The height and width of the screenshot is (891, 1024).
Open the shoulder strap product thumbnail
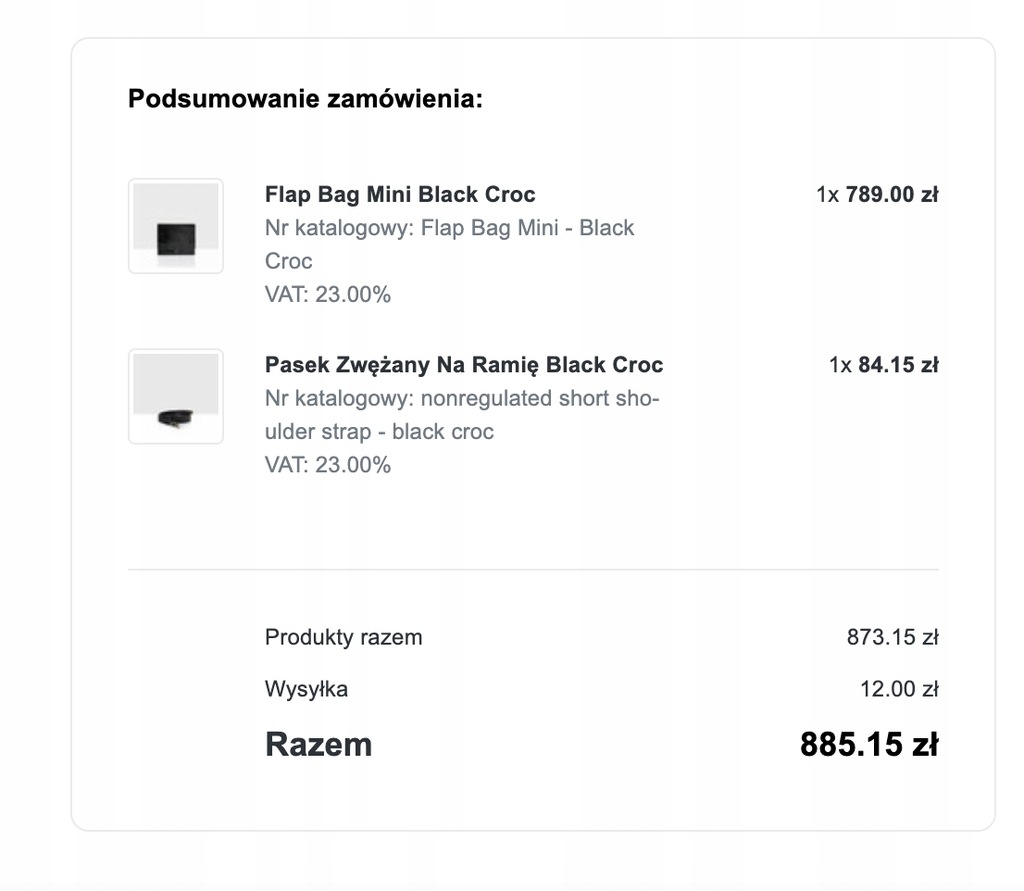(x=176, y=397)
